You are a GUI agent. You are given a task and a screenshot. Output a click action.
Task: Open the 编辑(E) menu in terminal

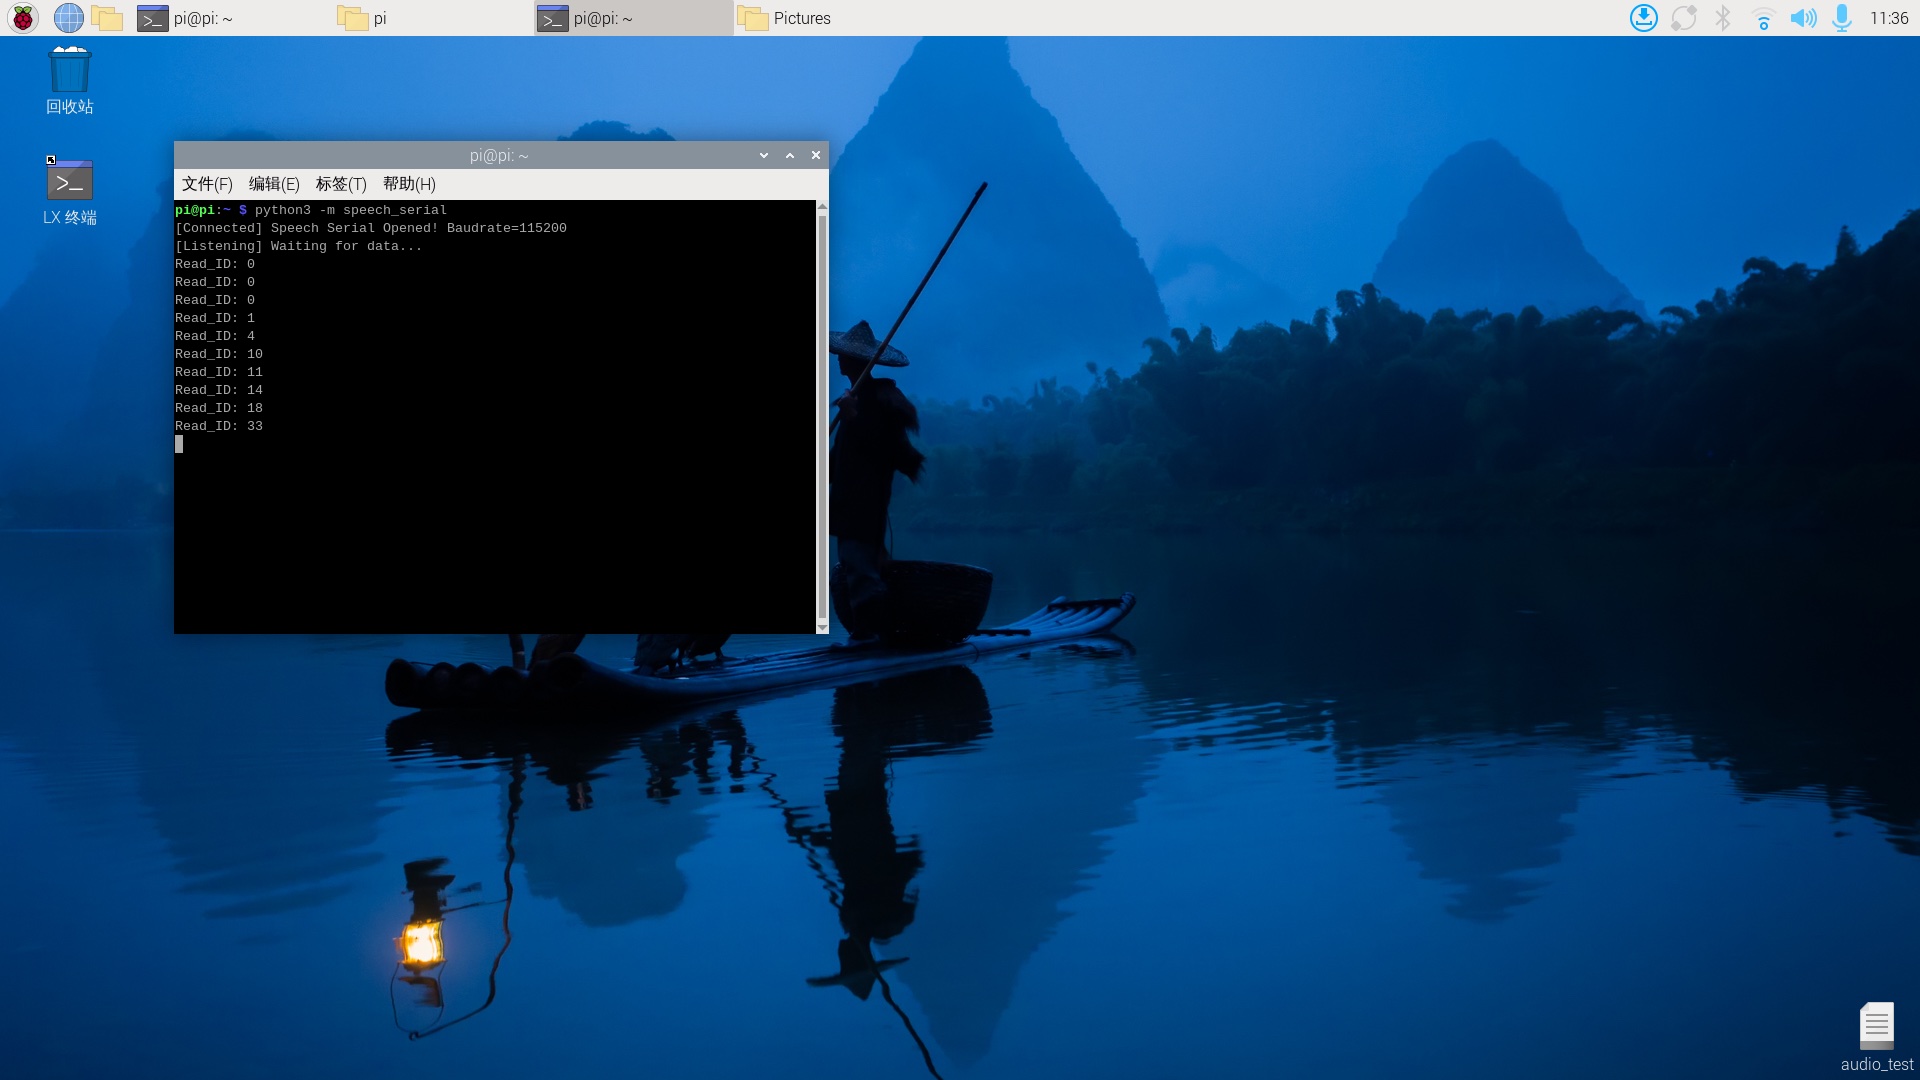(x=274, y=184)
